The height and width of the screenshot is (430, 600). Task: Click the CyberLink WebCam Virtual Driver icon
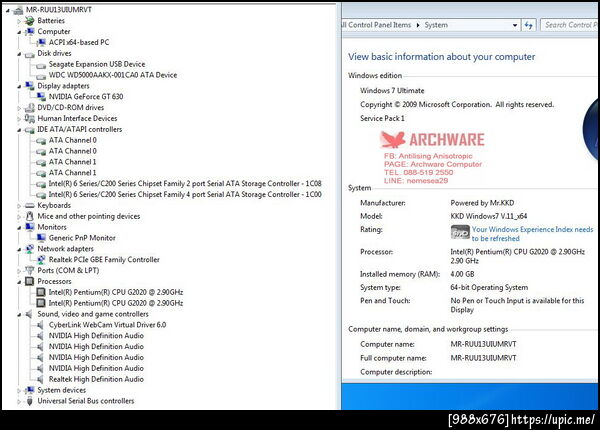point(40,325)
